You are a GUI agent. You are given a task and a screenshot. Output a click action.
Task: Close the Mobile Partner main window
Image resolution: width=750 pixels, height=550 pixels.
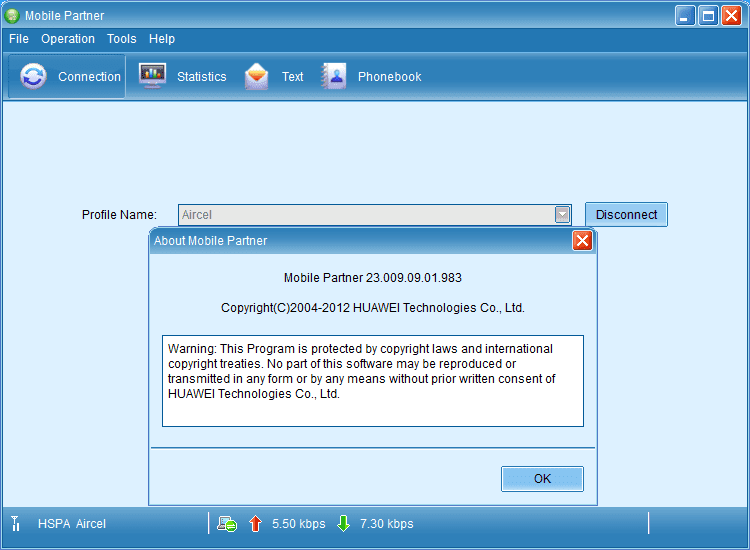731,16
